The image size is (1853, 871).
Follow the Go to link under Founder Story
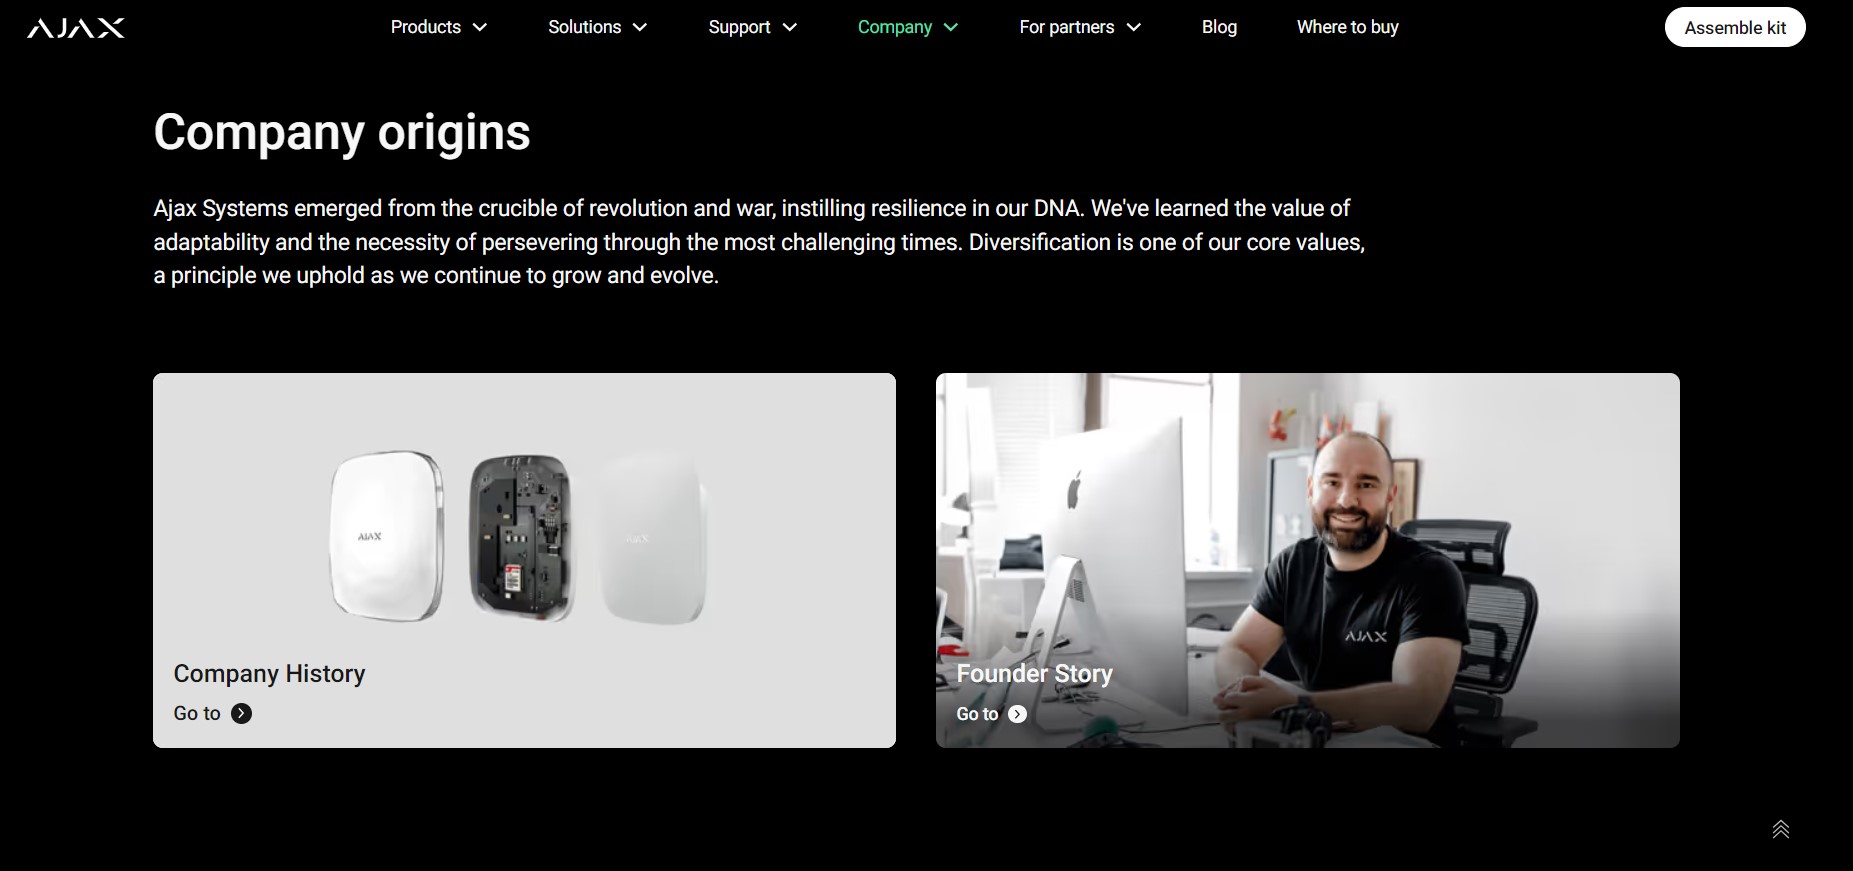977,714
